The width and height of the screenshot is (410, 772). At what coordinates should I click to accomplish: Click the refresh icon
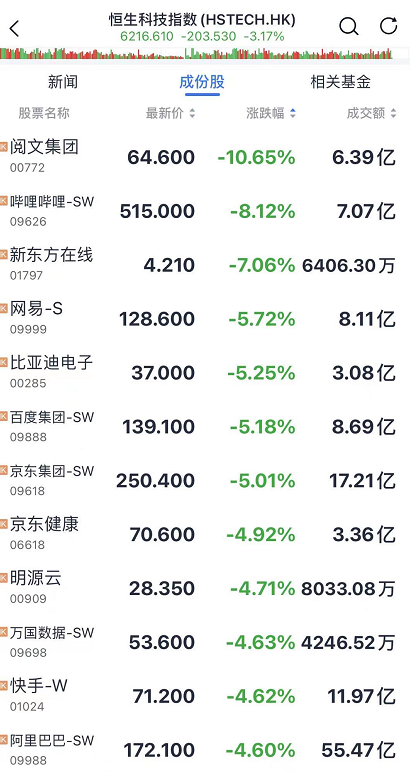coord(389,25)
